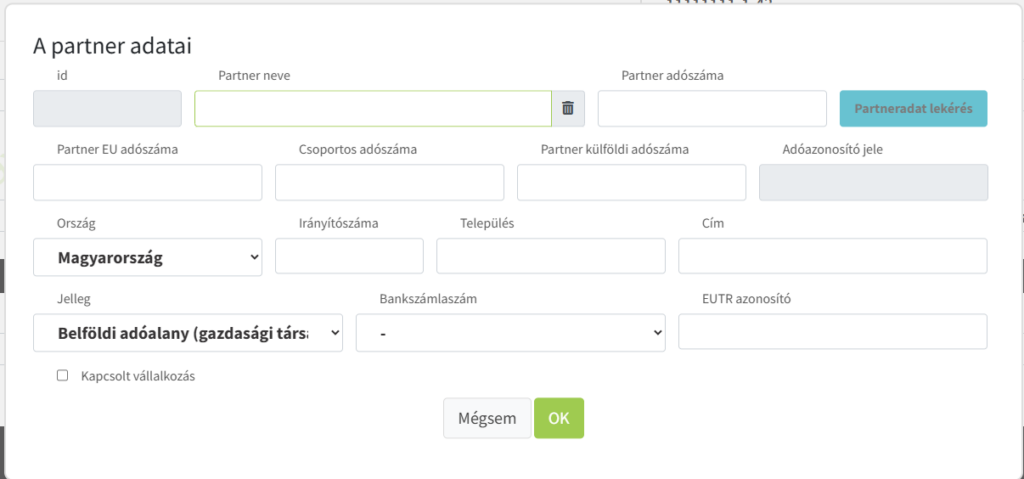Viewport: 1024px width, 479px height.
Task: Select the Partner EU adószáma field
Action: pos(147,183)
